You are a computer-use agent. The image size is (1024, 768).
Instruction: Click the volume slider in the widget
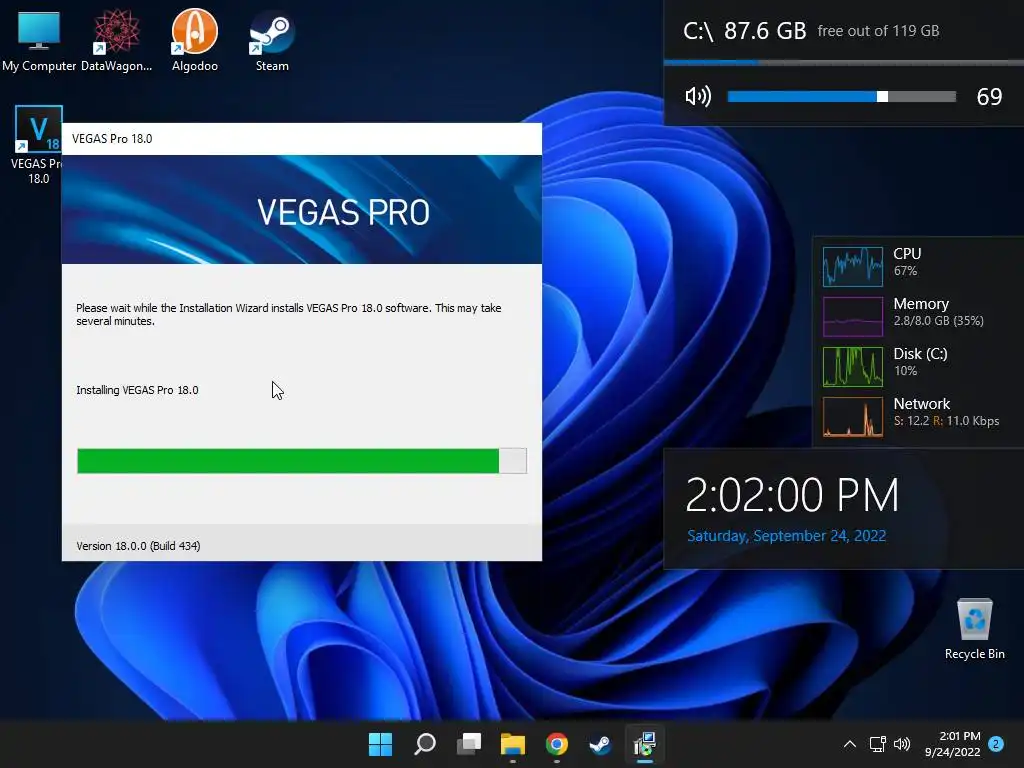point(841,97)
